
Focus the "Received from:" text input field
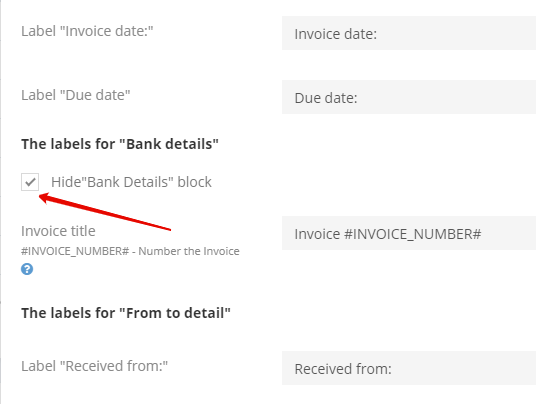(409, 368)
